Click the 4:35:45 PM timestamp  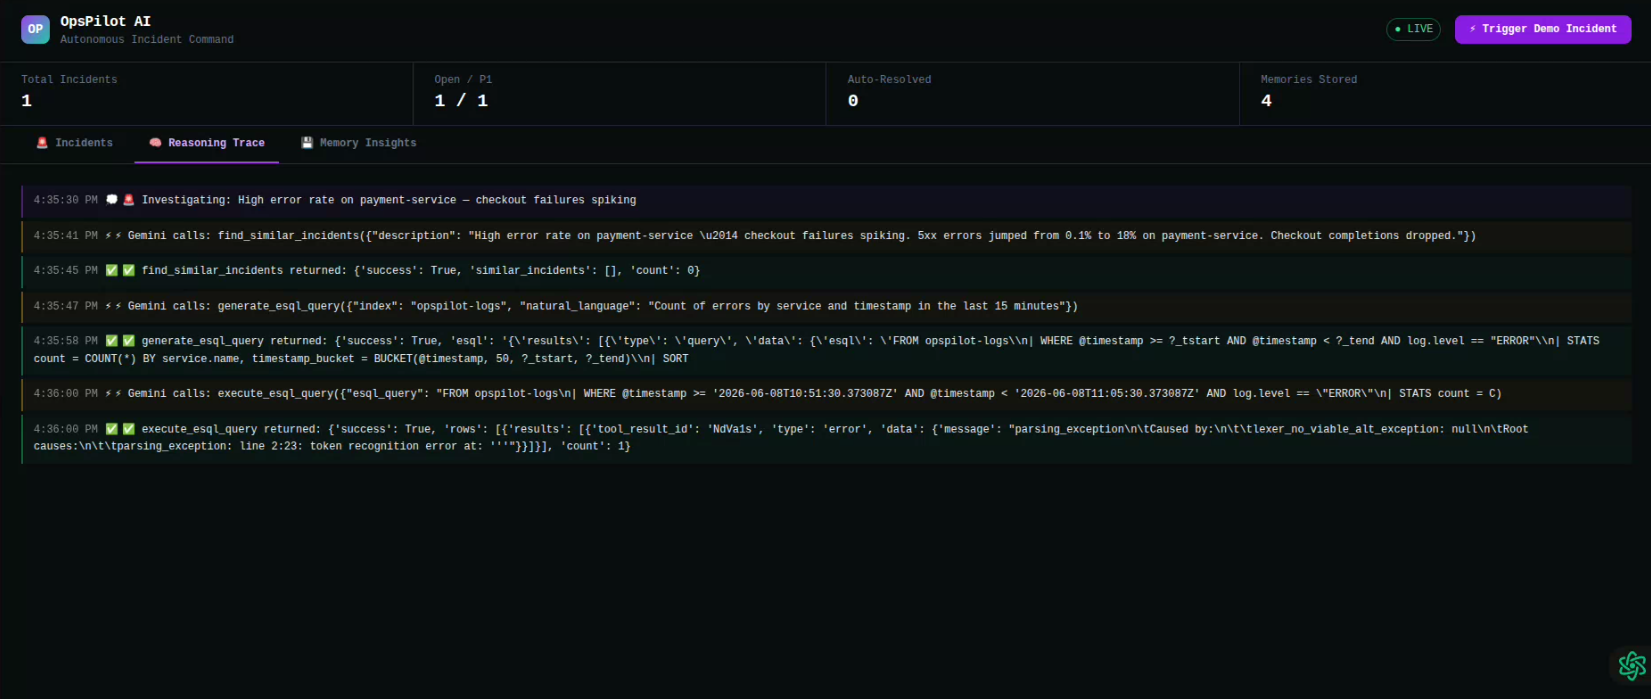[66, 271]
